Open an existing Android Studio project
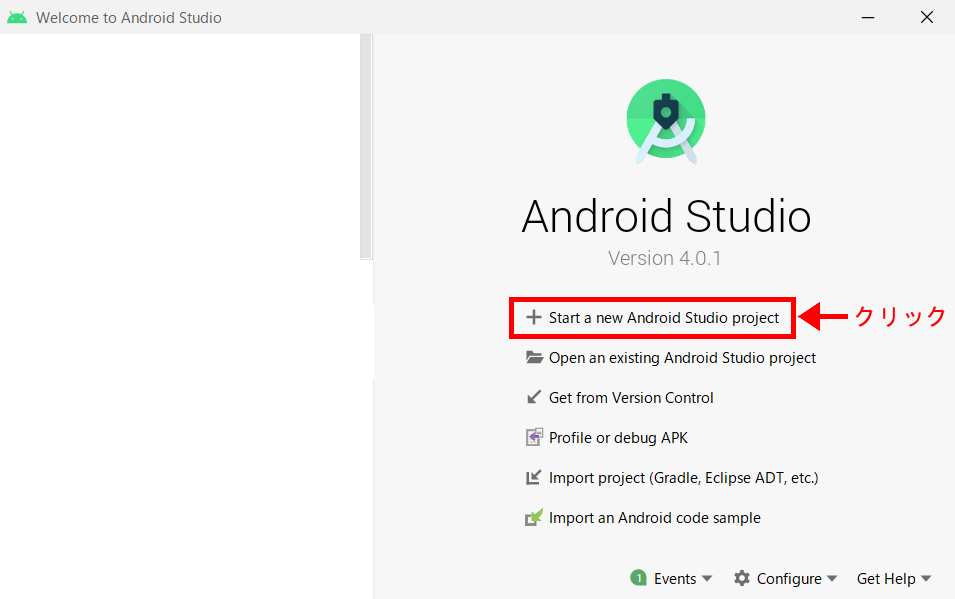The image size is (955, 599). 682,358
